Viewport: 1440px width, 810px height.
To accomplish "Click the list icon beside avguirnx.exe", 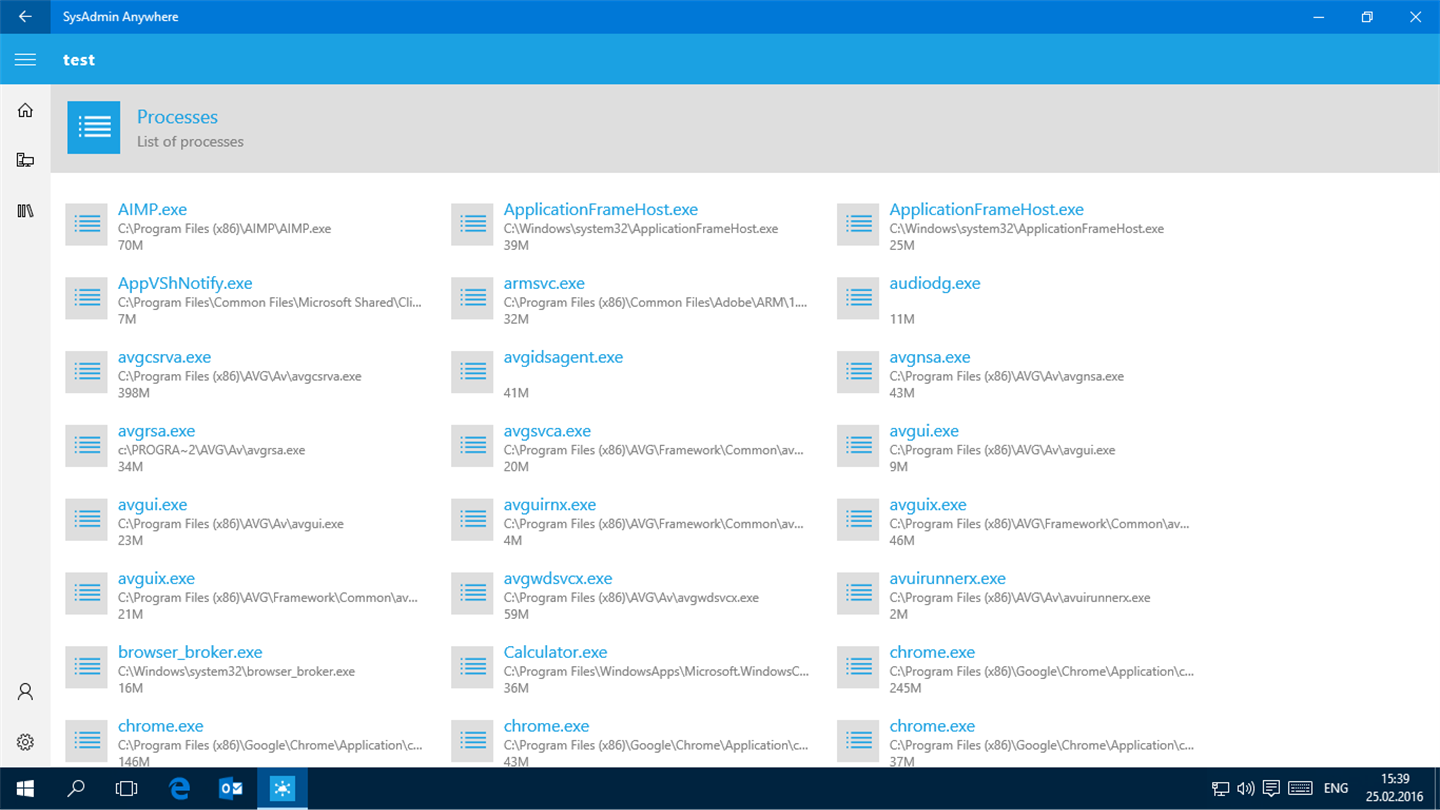I will pos(473,520).
